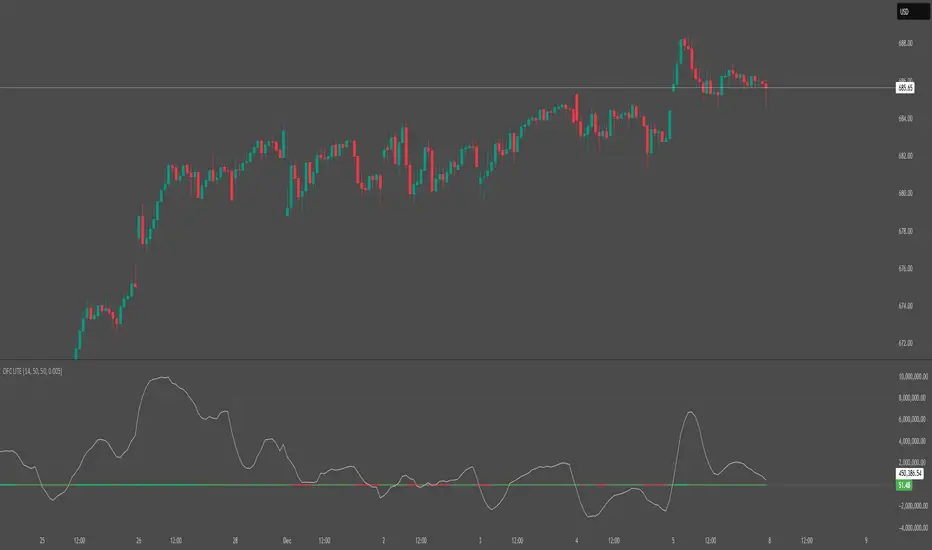The image size is (932, 550).
Task: Click the 674.00 price axis label
Action: click(x=905, y=306)
